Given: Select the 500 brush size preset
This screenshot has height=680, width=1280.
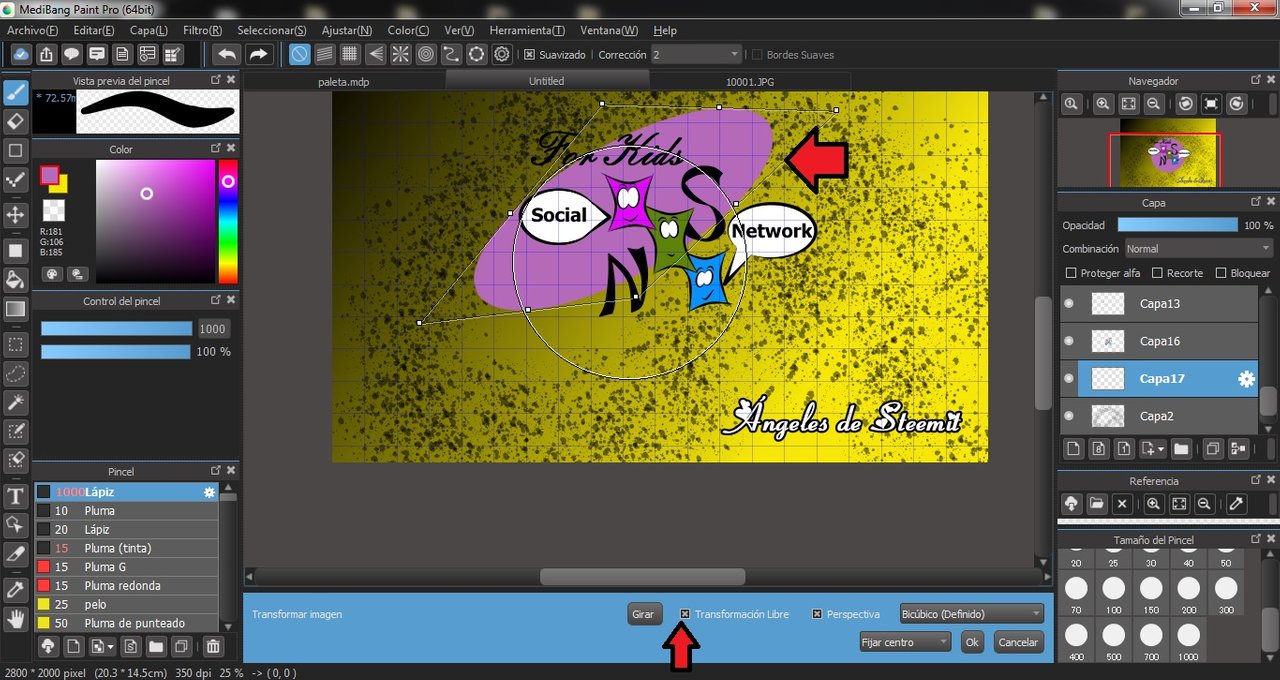Looking at the screenshot, I should click(x=1114, y=640).
